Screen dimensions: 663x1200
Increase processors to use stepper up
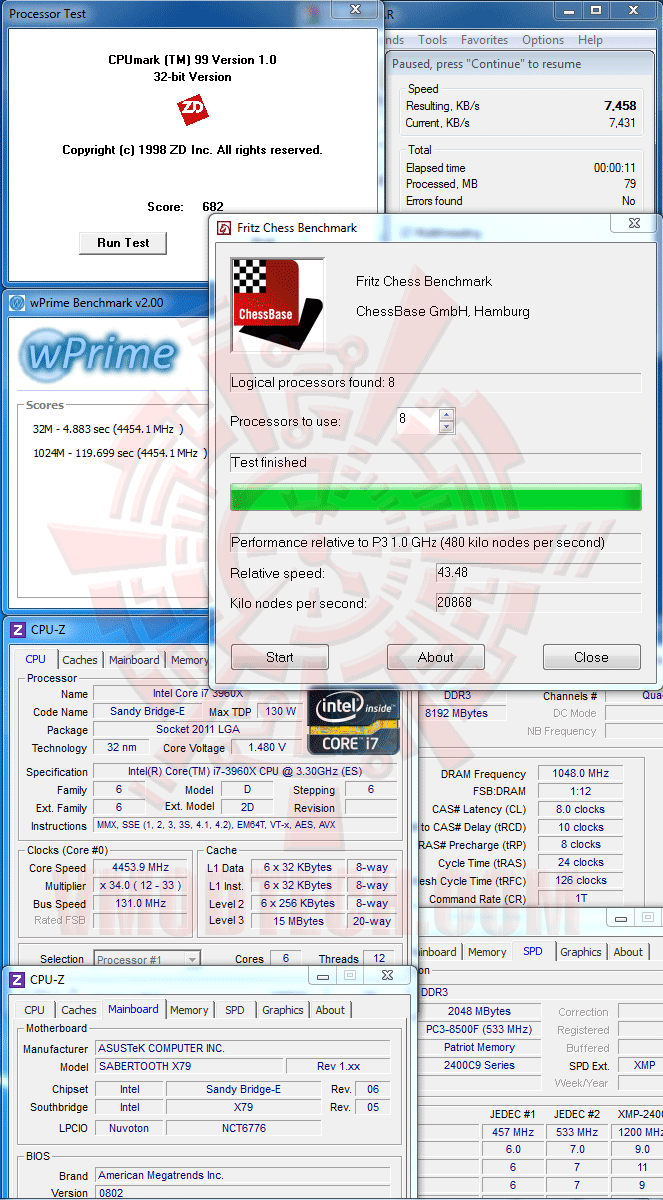447,414
